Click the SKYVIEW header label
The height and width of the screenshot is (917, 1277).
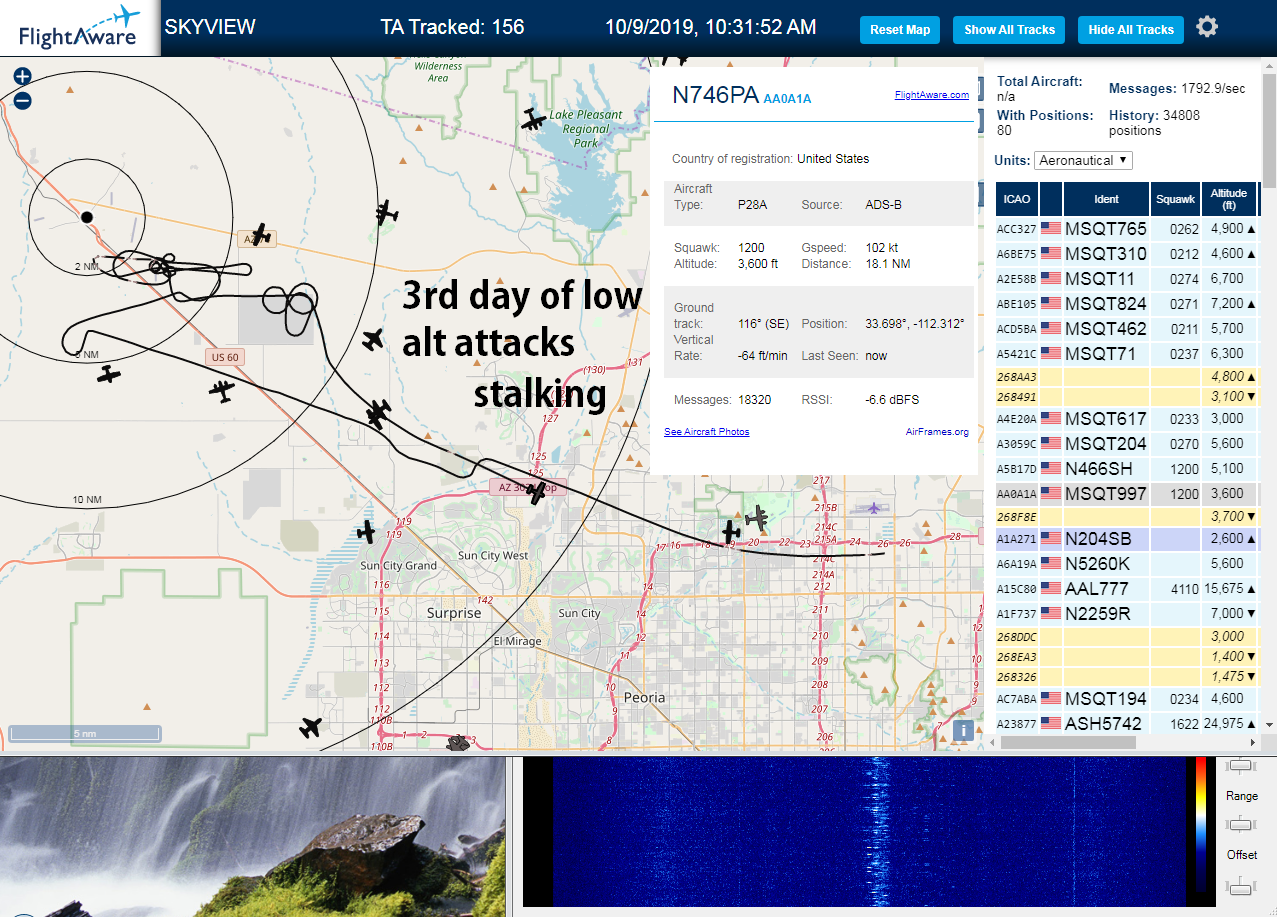210,27
